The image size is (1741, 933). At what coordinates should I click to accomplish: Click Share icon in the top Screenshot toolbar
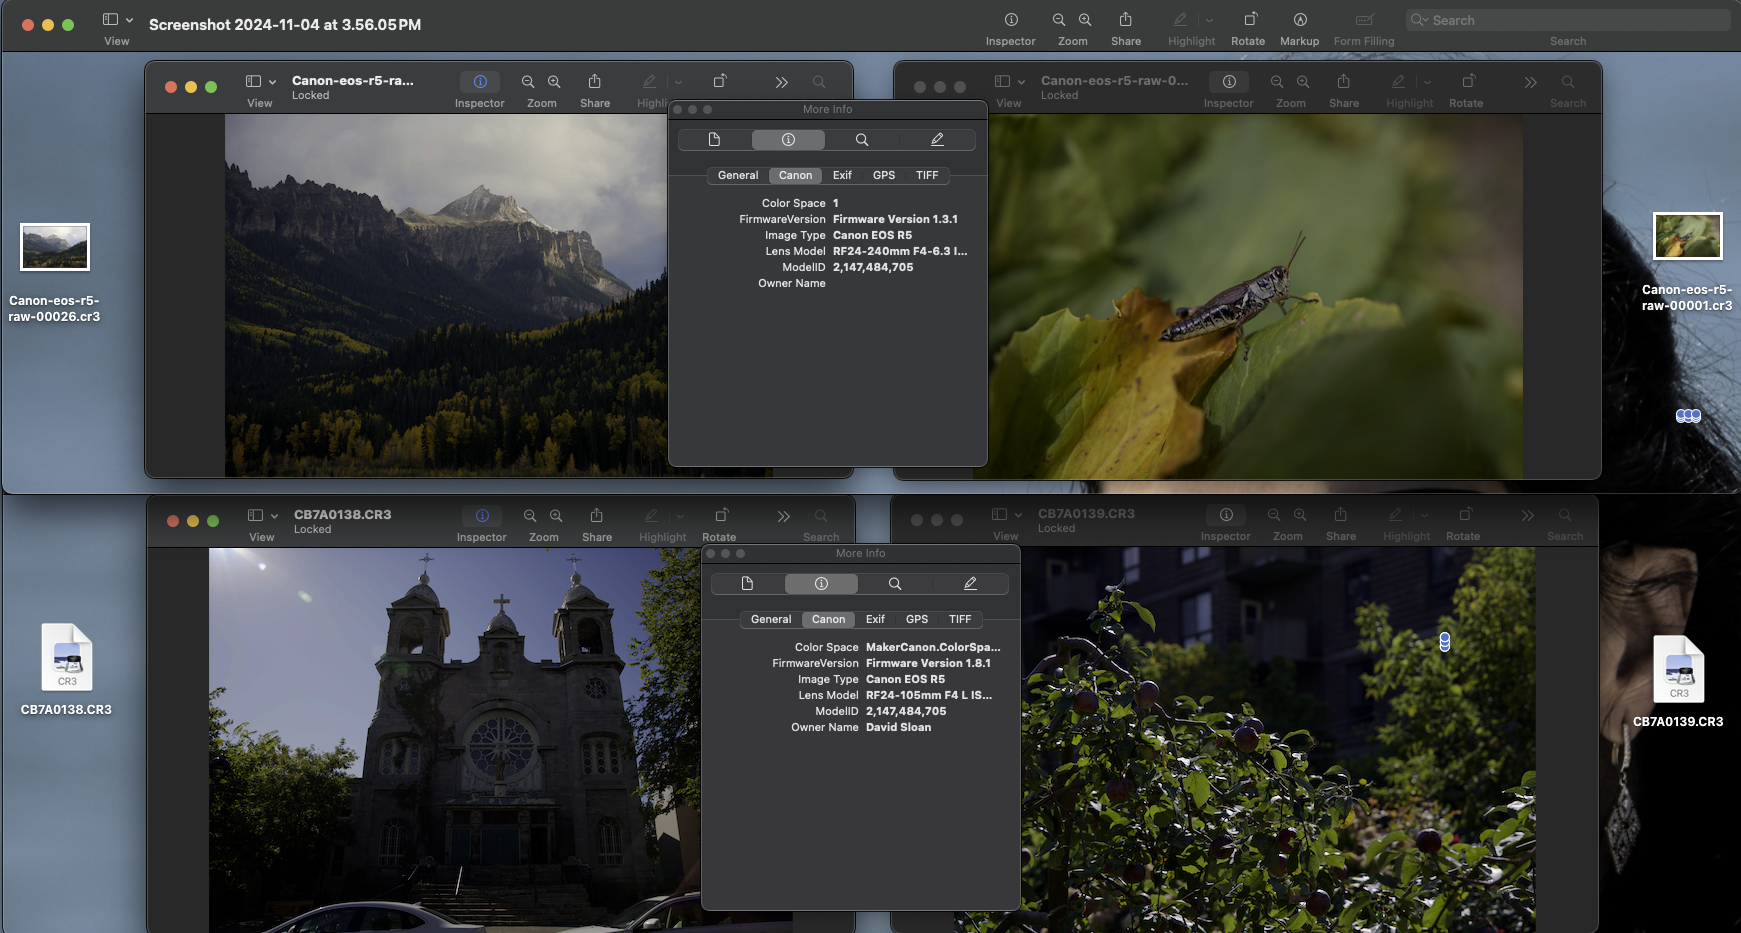tap(1125, 20)
